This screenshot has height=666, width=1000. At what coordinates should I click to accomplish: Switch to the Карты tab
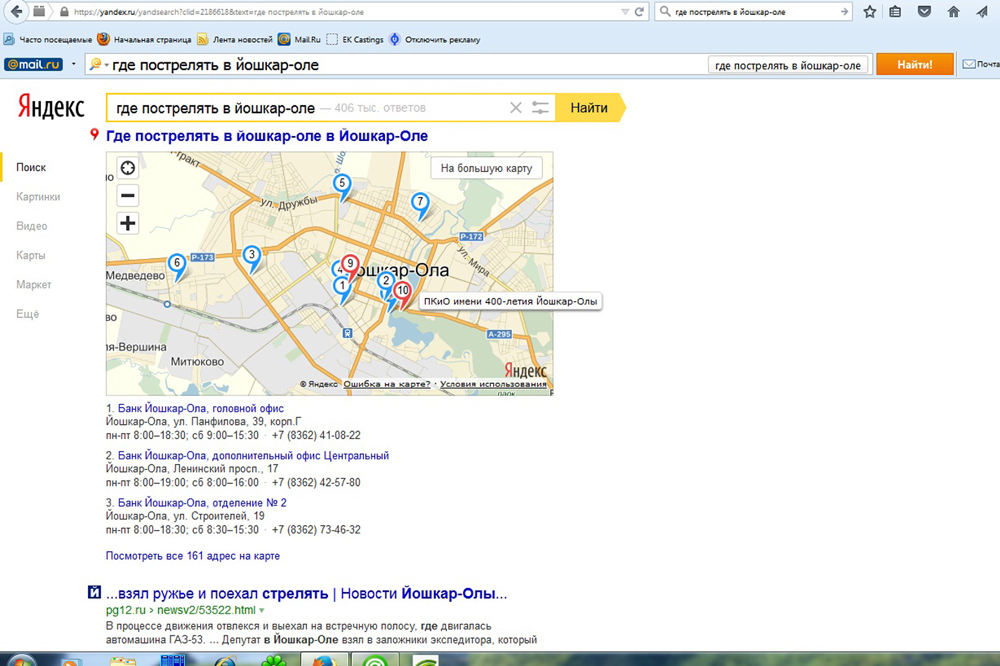click(31, 255)
